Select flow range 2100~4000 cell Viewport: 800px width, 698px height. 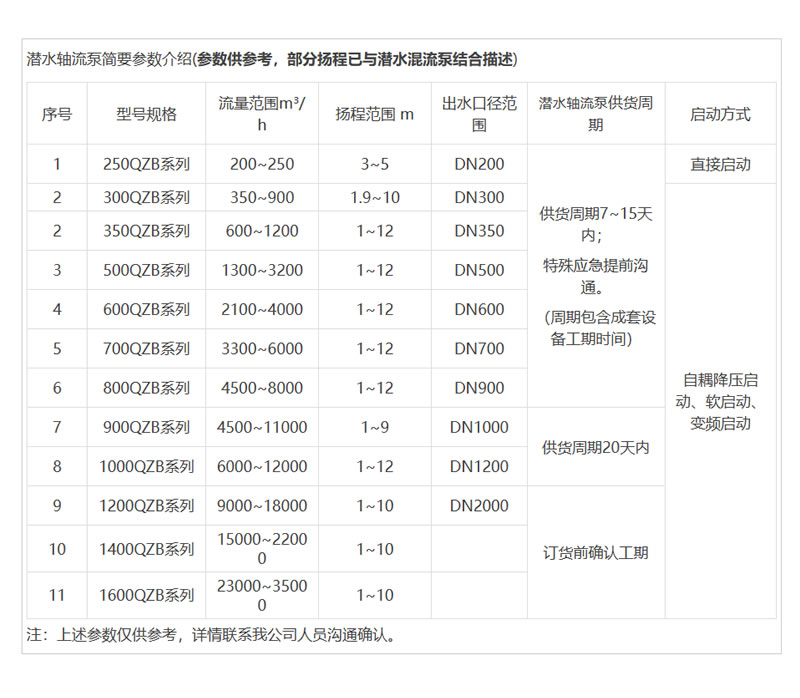click(x=262, y=310)
